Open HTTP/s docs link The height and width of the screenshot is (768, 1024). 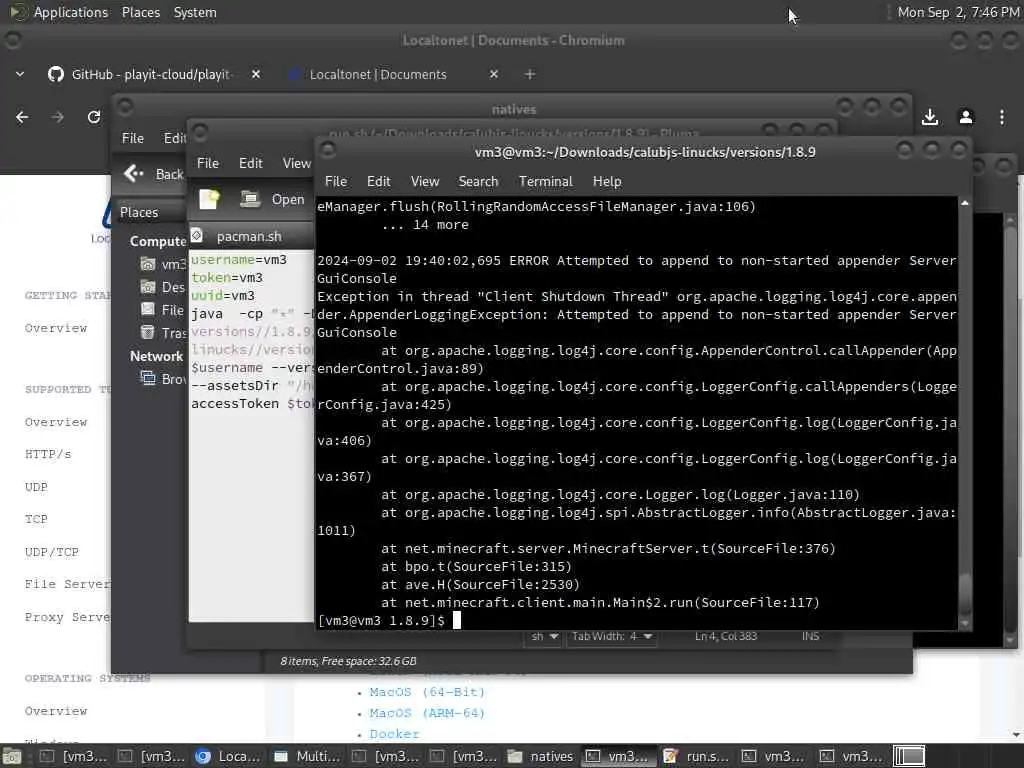pos(48,454)
